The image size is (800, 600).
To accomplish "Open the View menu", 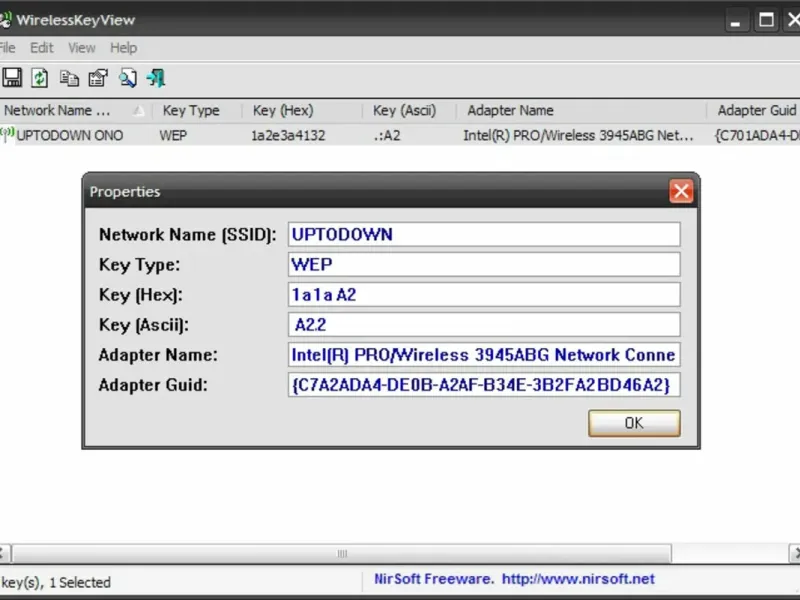I will pos(82,48).
